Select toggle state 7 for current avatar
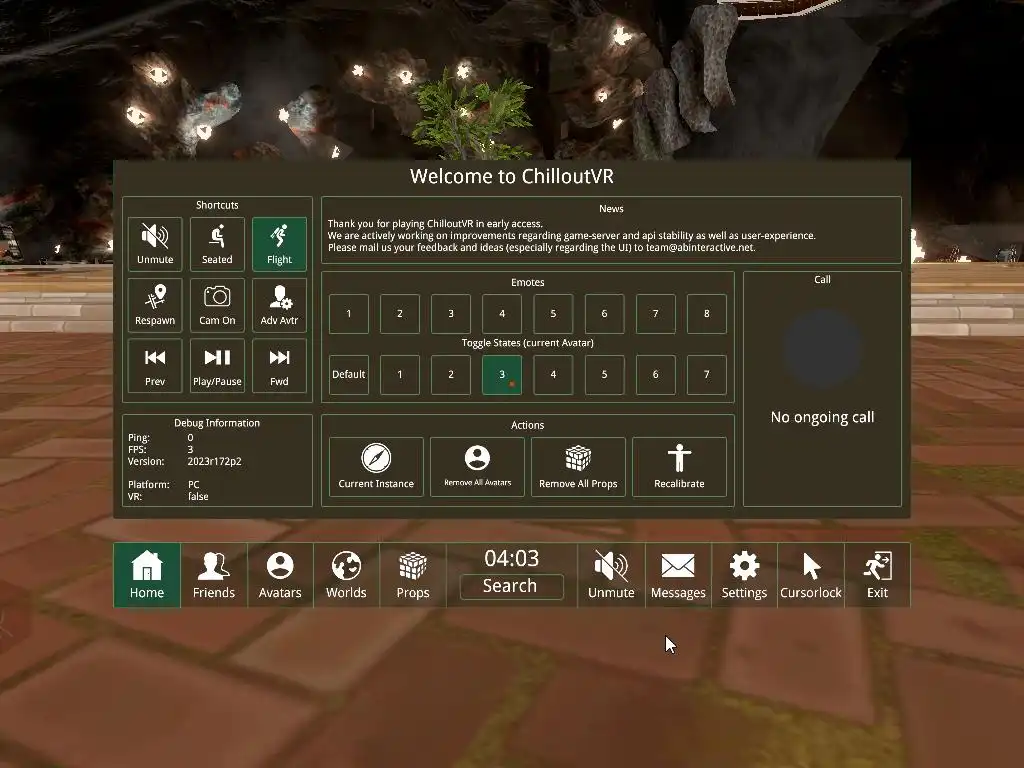This screenshot has height=768, width=1024. coord(707,375)
